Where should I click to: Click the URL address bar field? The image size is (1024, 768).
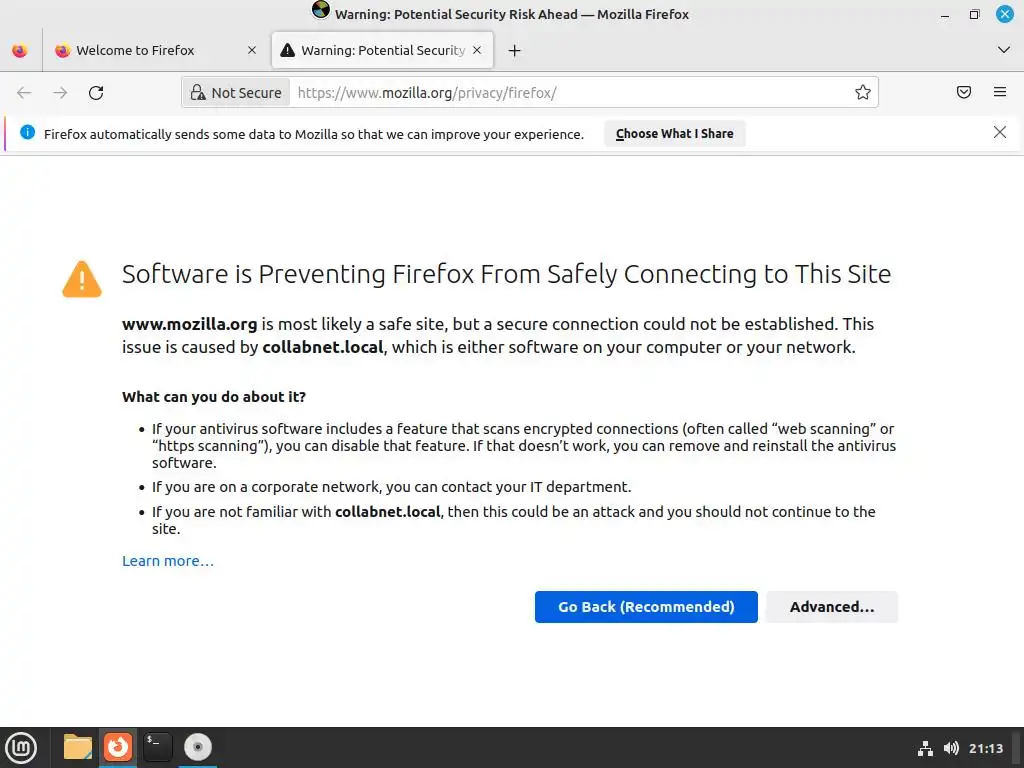point(570,93)
